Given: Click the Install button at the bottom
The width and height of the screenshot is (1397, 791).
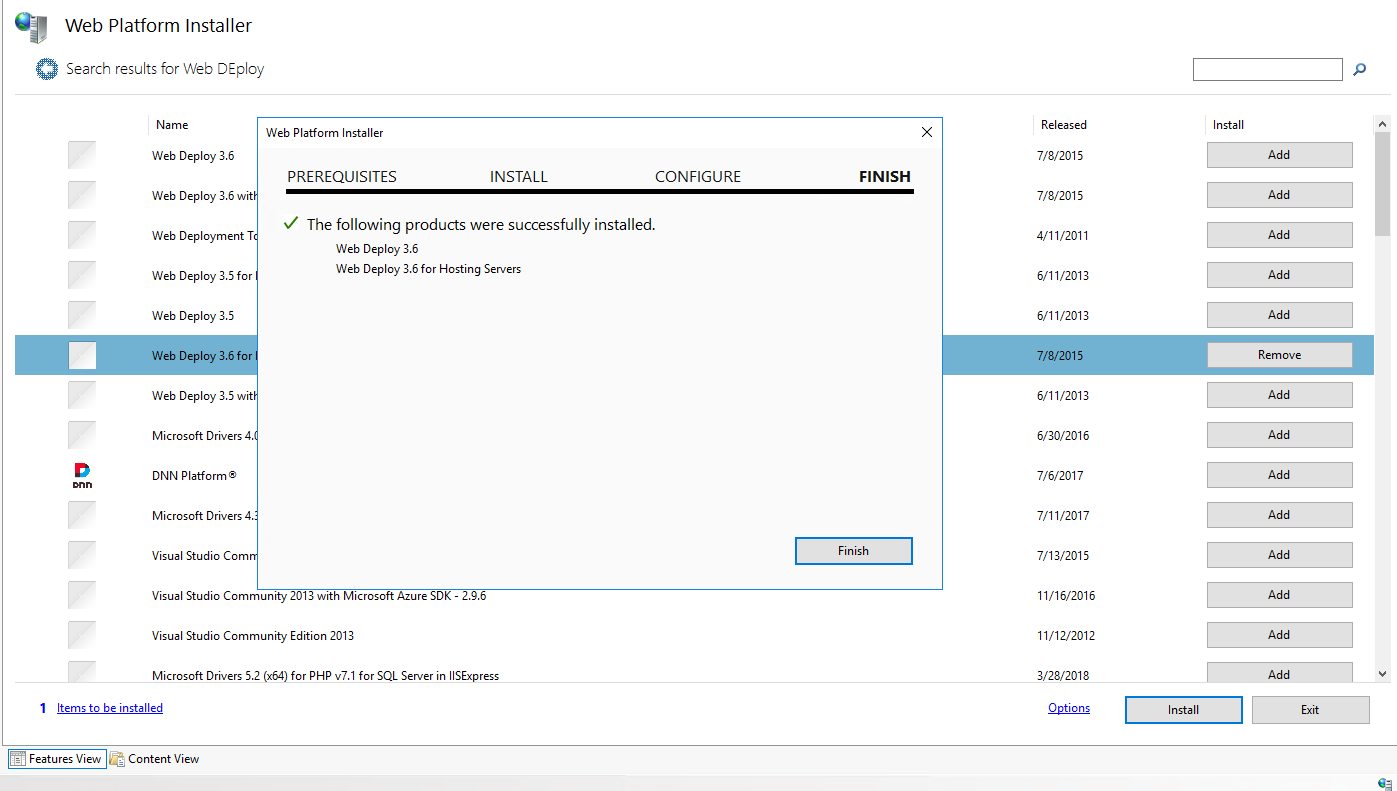Looking at the screenshot, I should pos(1183,710).
